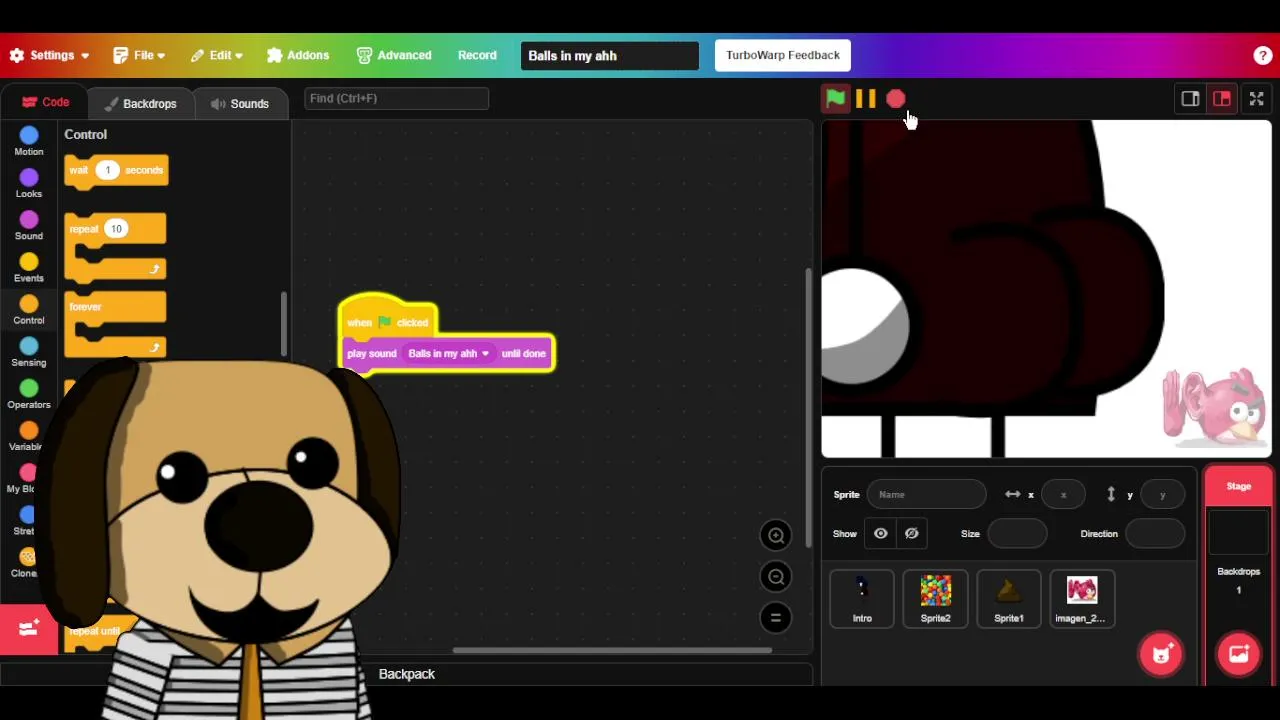The width and height of the screenshot is (1280, 720).
Task: Select the Sprite1 thumbnail
Action: pos(1009,598)
